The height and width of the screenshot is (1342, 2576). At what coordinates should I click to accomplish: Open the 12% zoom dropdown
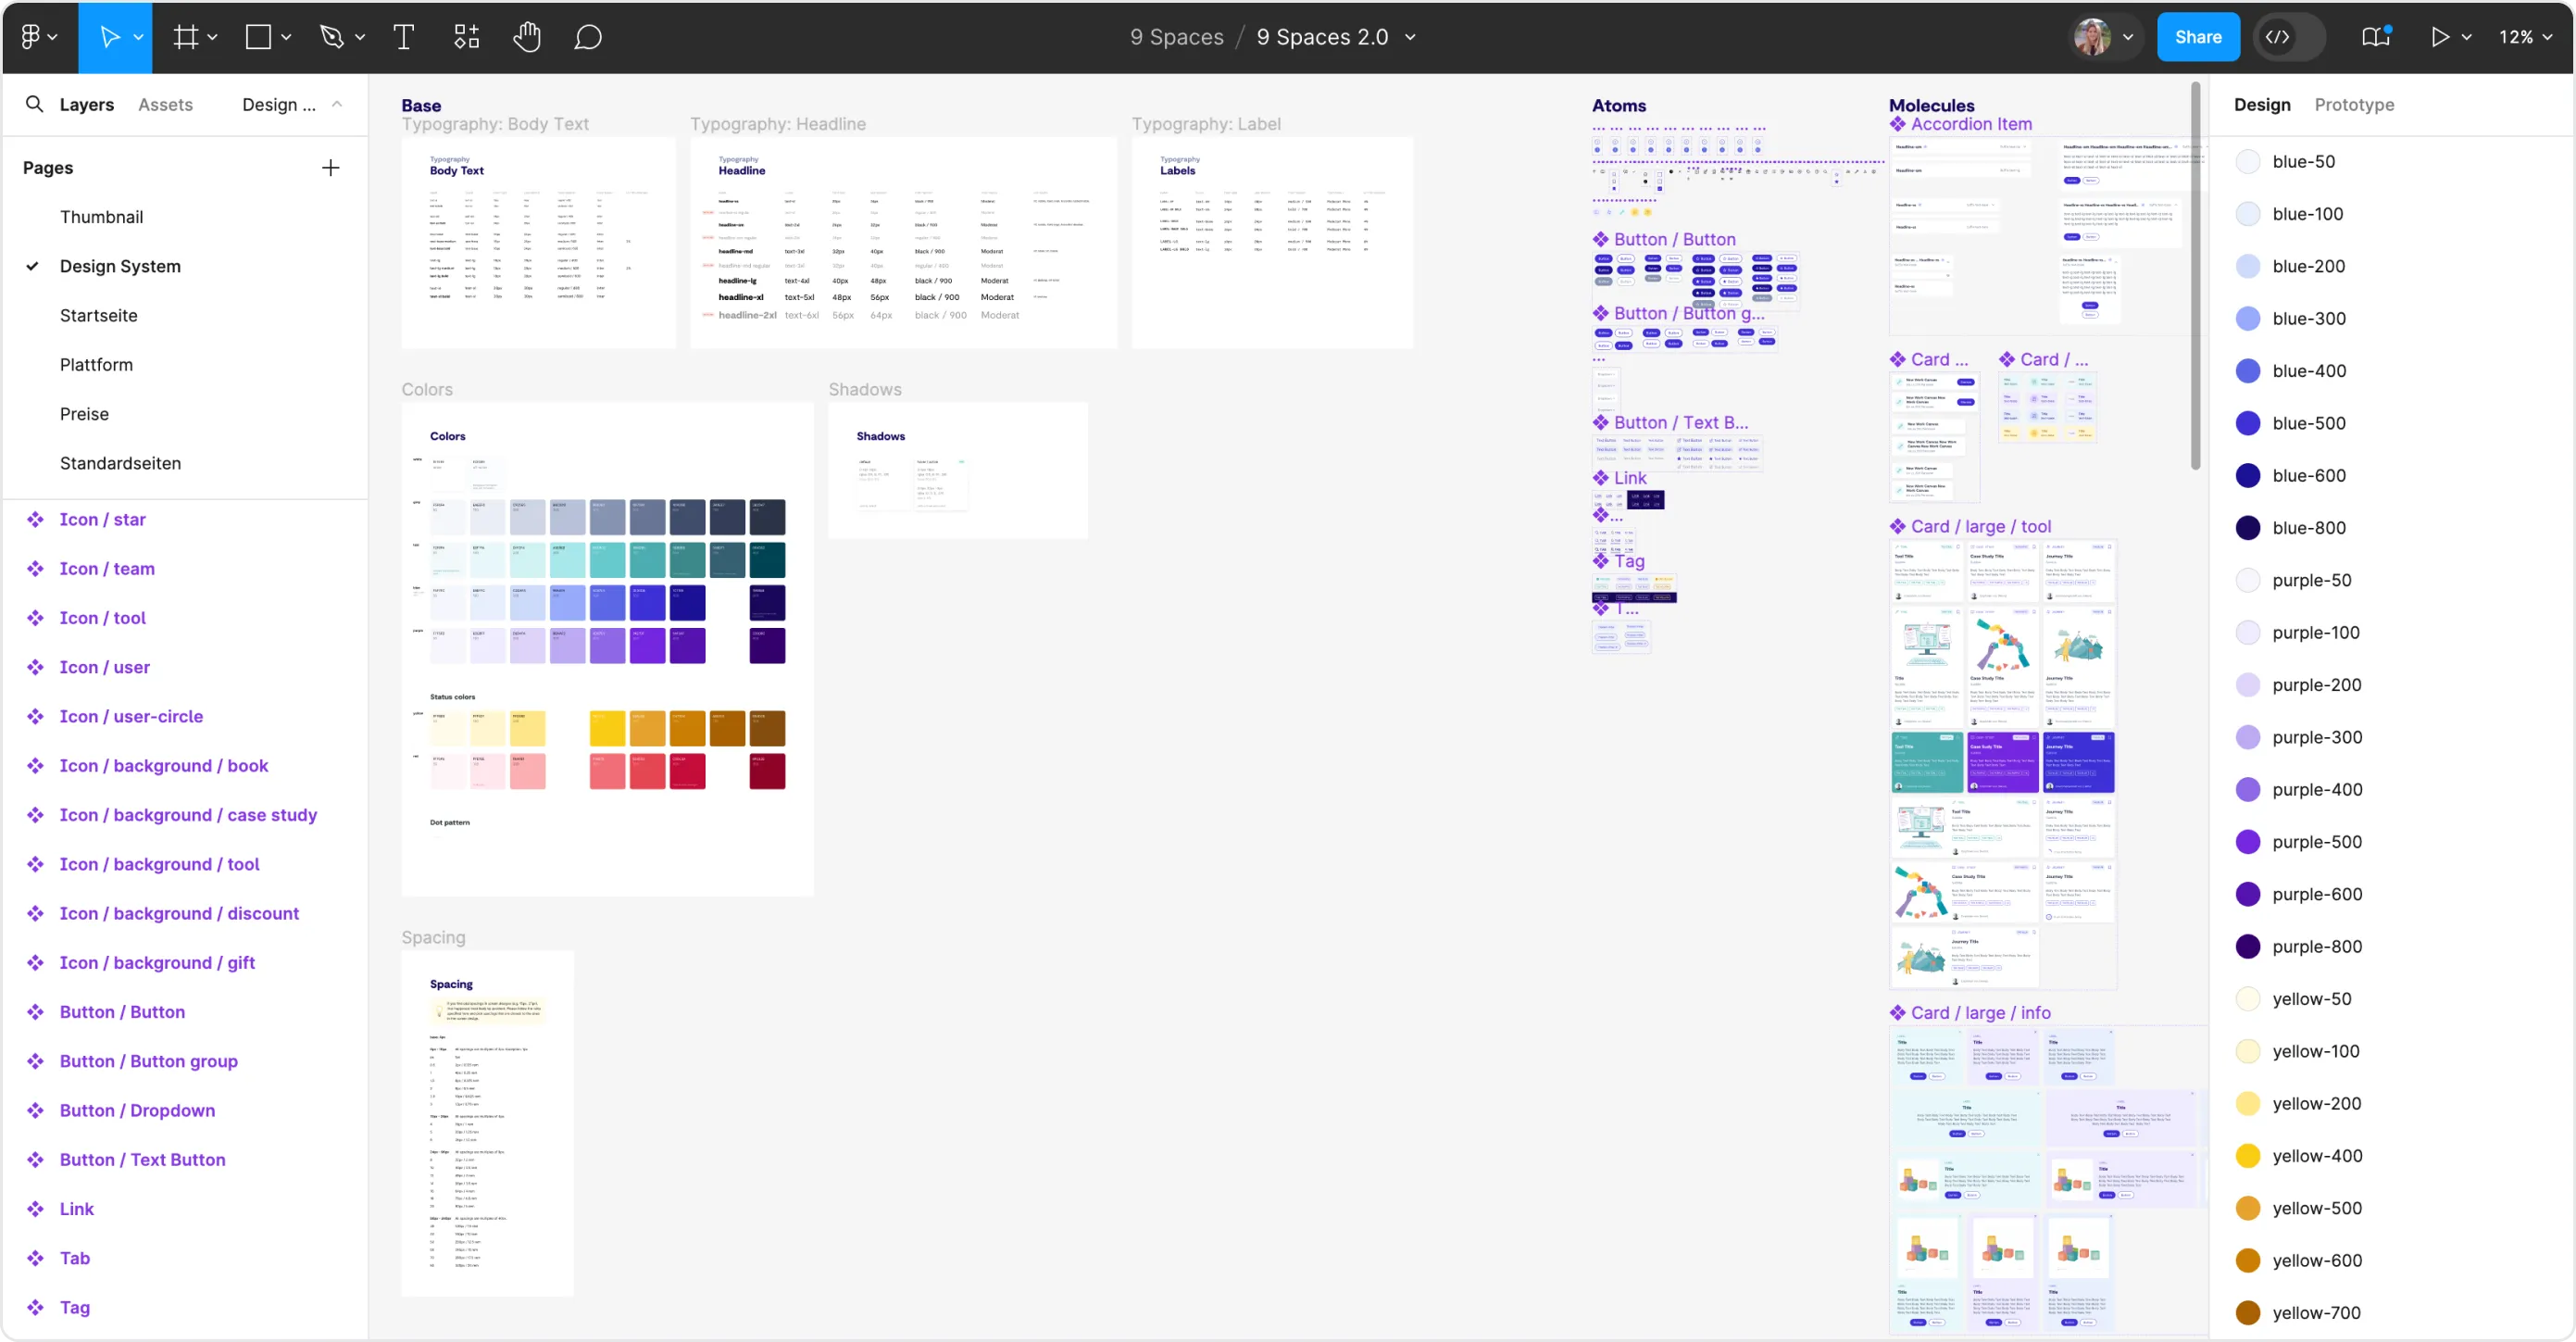pyautogui.click(x=2526, y=37)
